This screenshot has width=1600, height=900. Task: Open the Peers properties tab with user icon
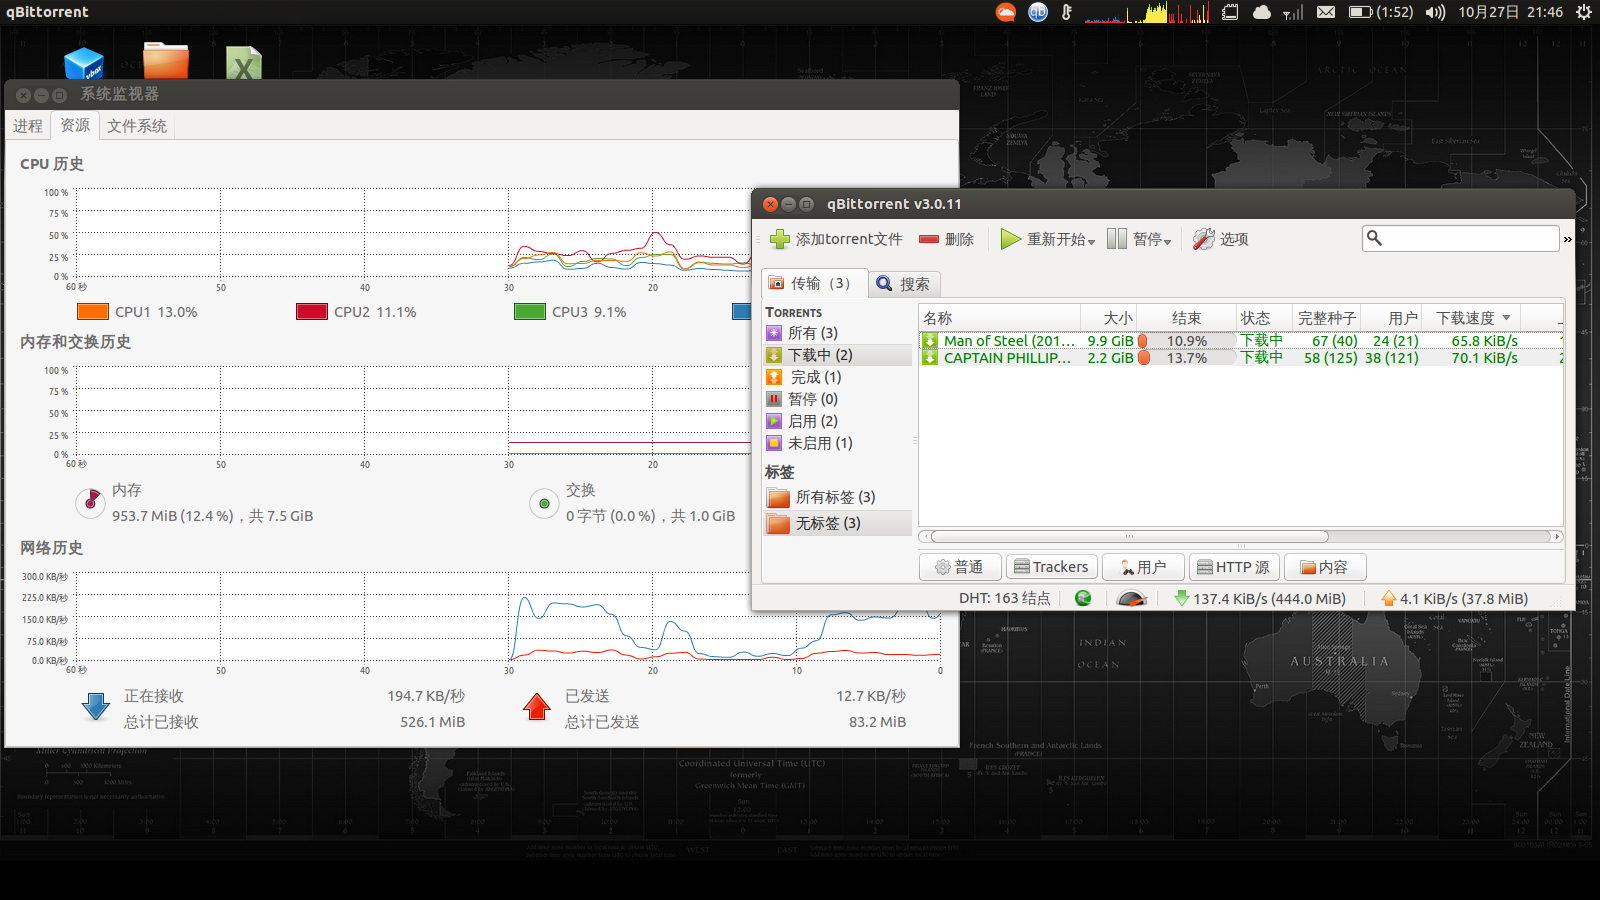[x=1143, y=567]
